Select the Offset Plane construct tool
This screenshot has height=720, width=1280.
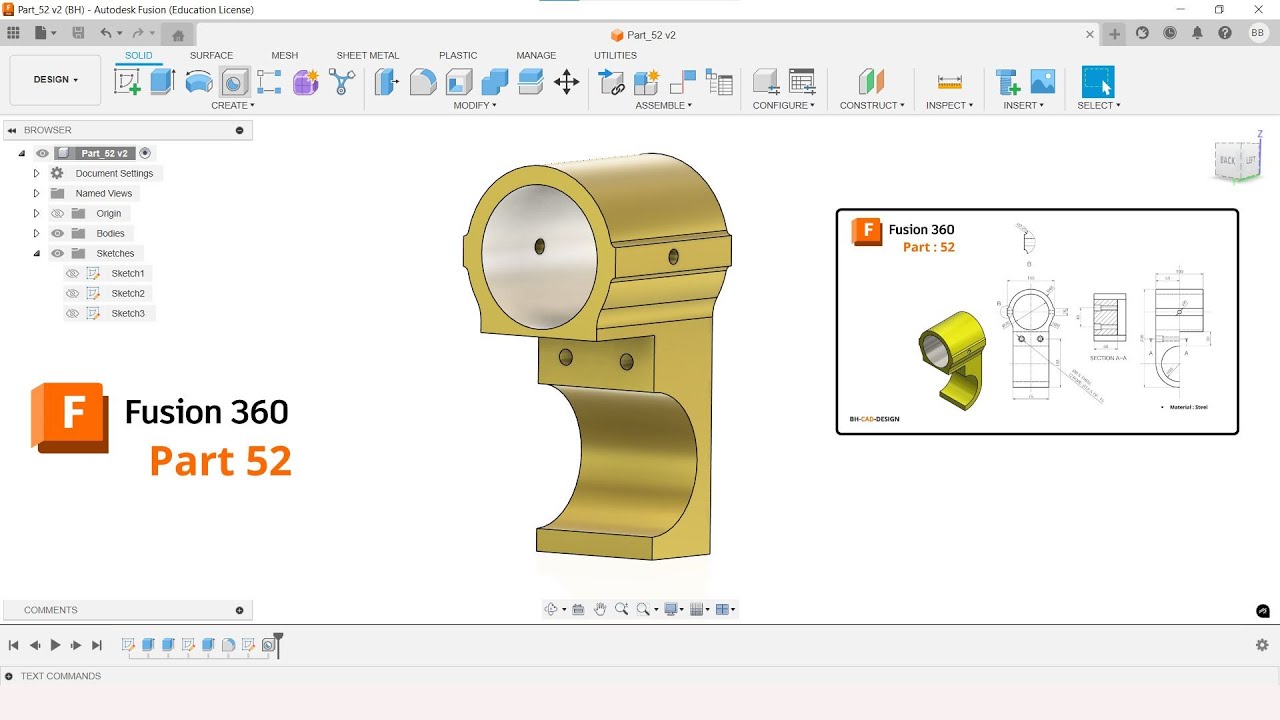point(872,81)
